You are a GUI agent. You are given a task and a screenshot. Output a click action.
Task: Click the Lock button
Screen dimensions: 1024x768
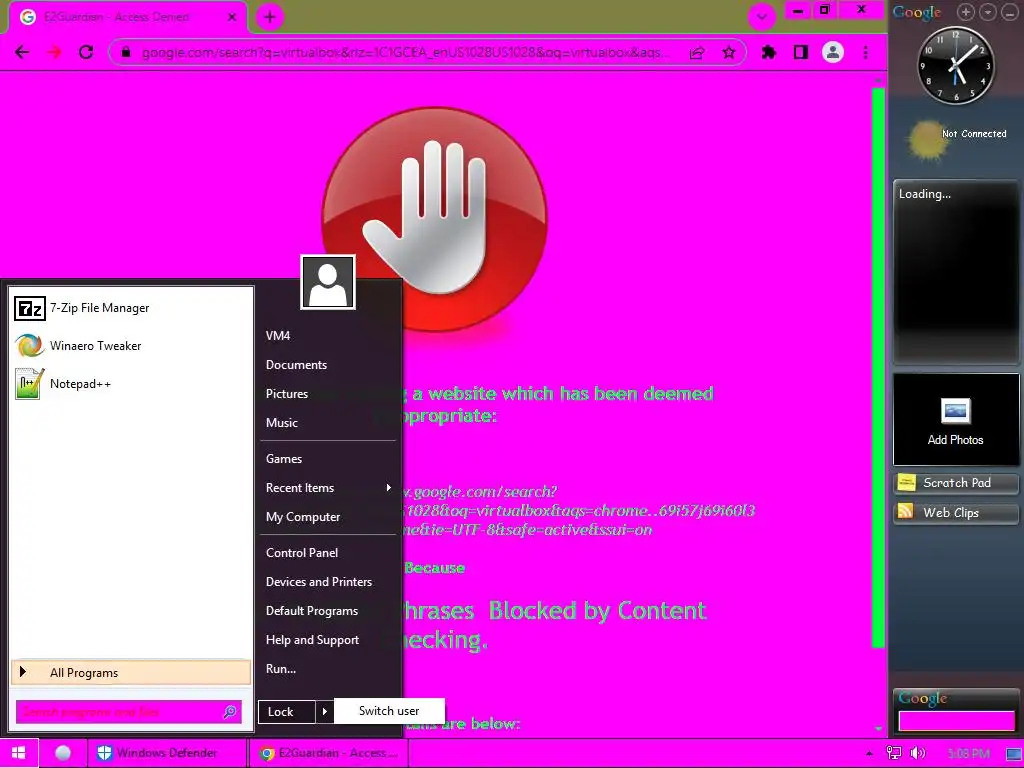(287, 712)
